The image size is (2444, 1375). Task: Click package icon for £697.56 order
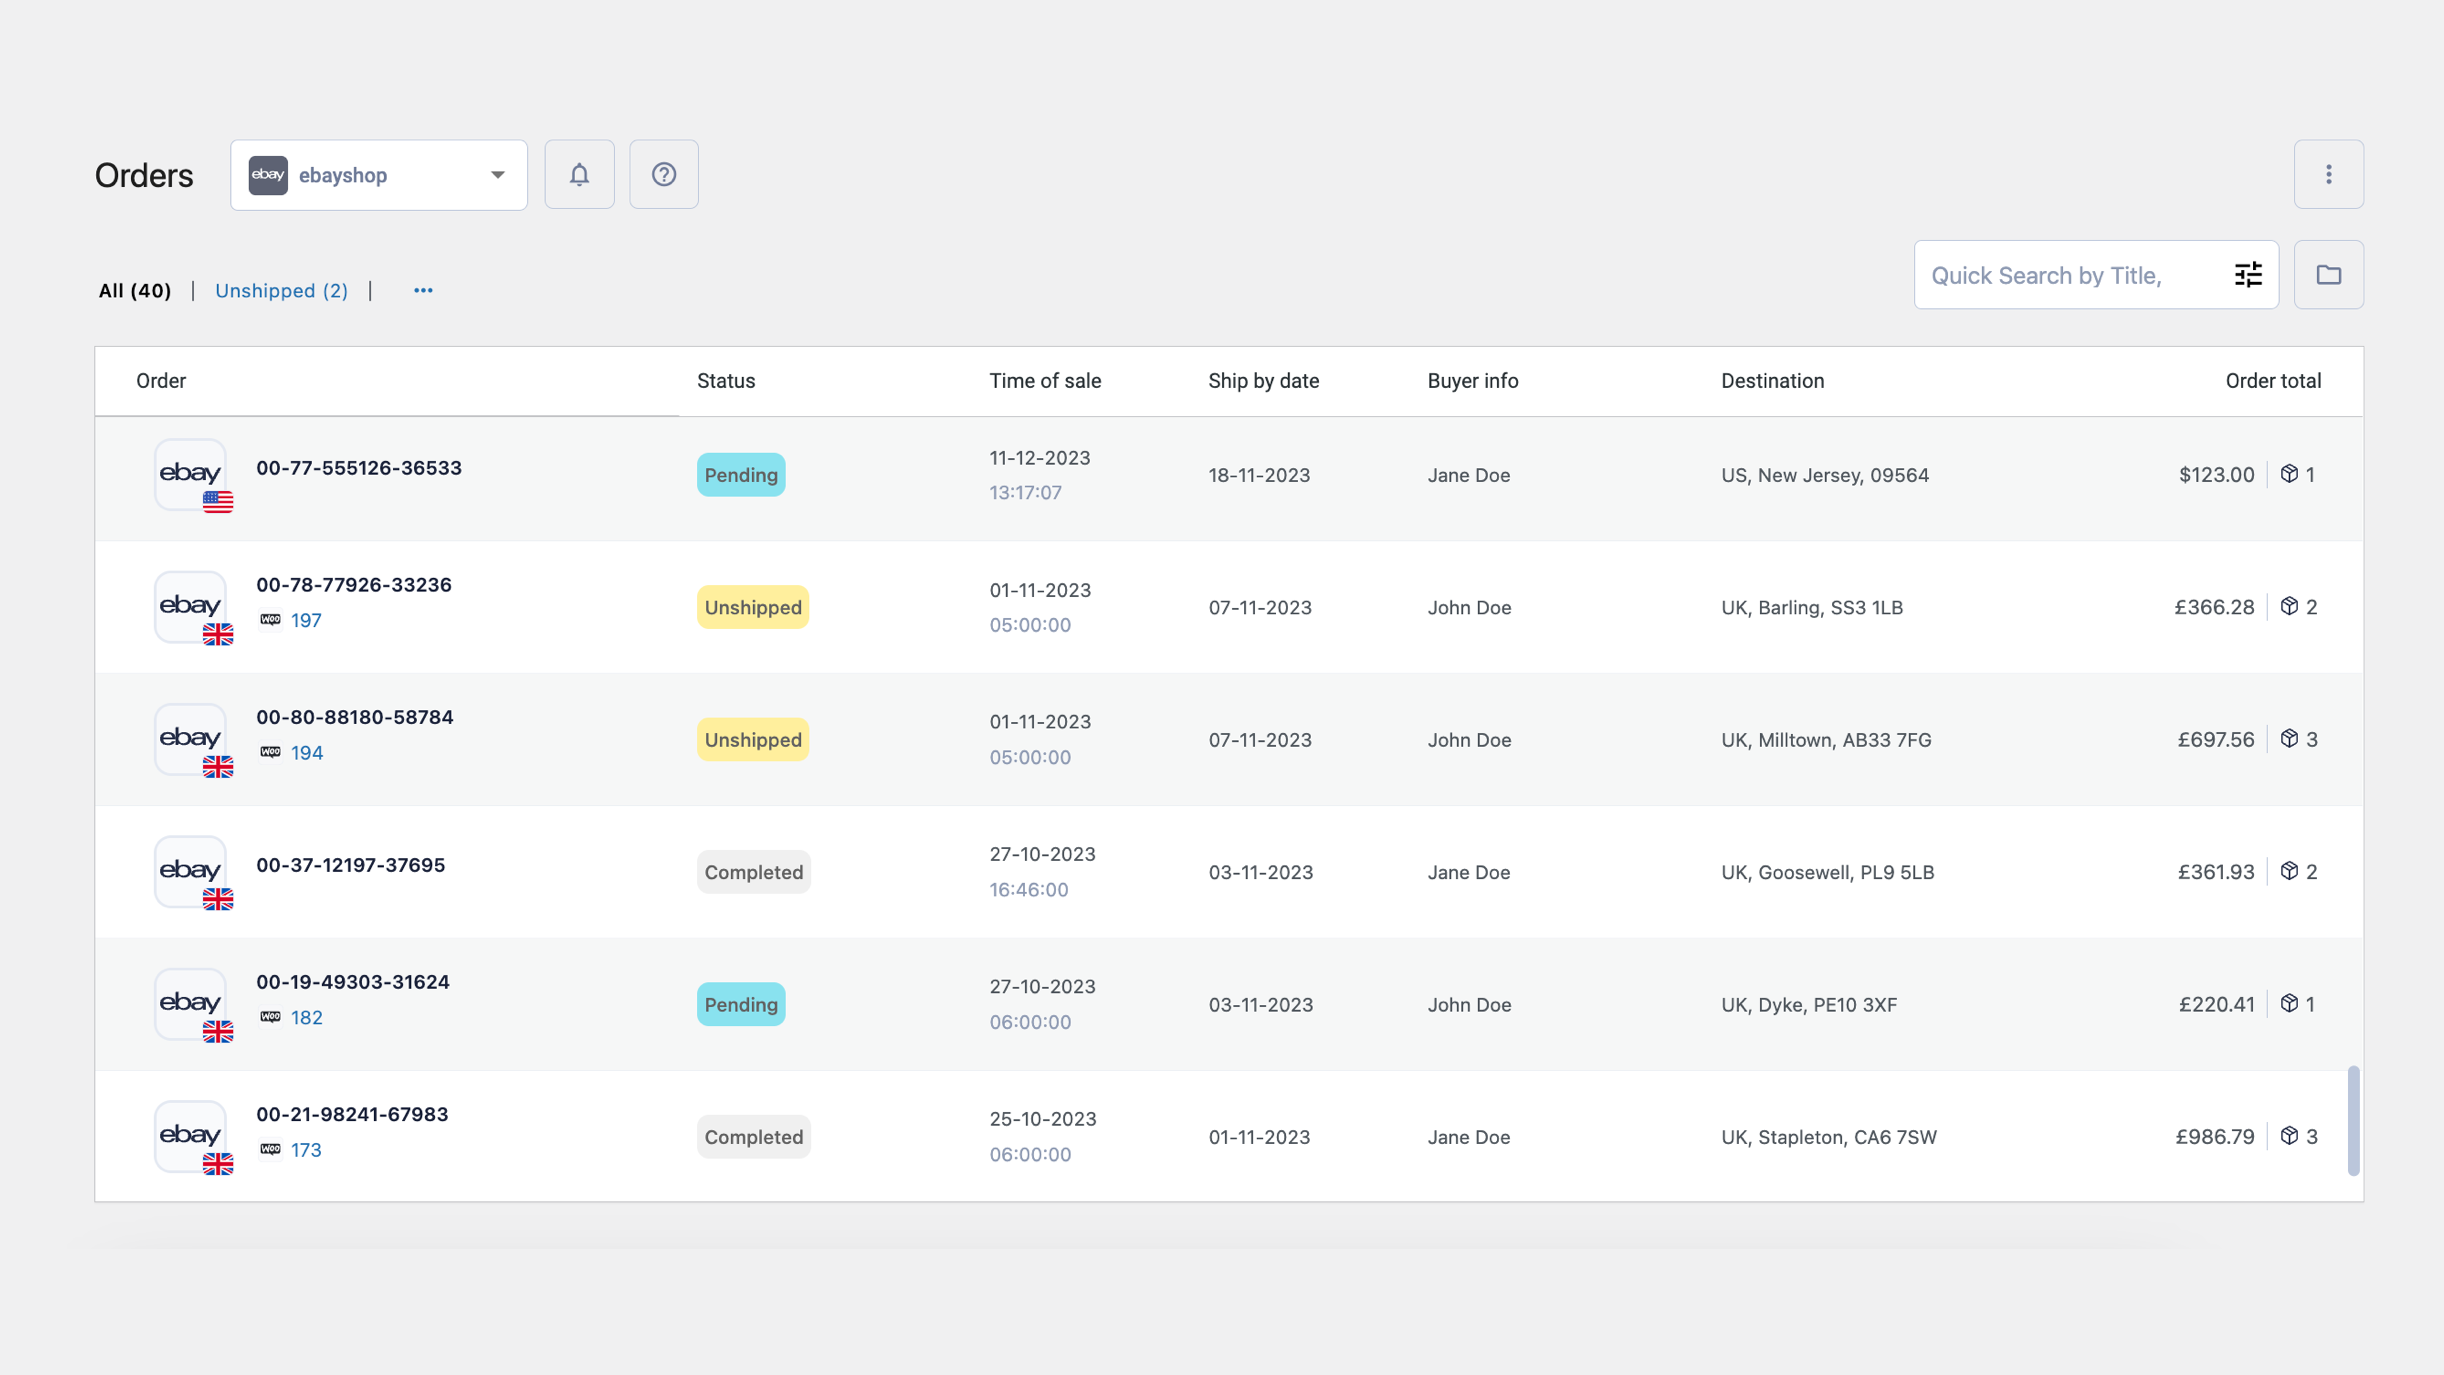[x=2289, y=739]
